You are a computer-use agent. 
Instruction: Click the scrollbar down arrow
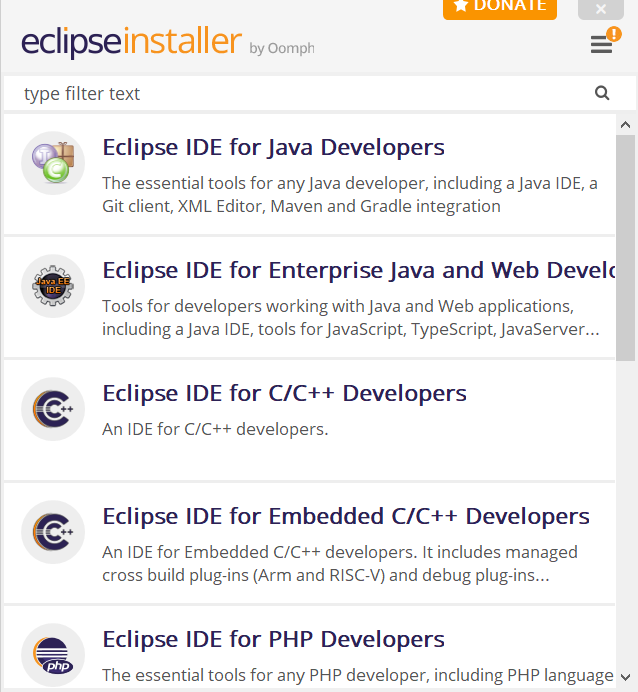tap(625, 677)
